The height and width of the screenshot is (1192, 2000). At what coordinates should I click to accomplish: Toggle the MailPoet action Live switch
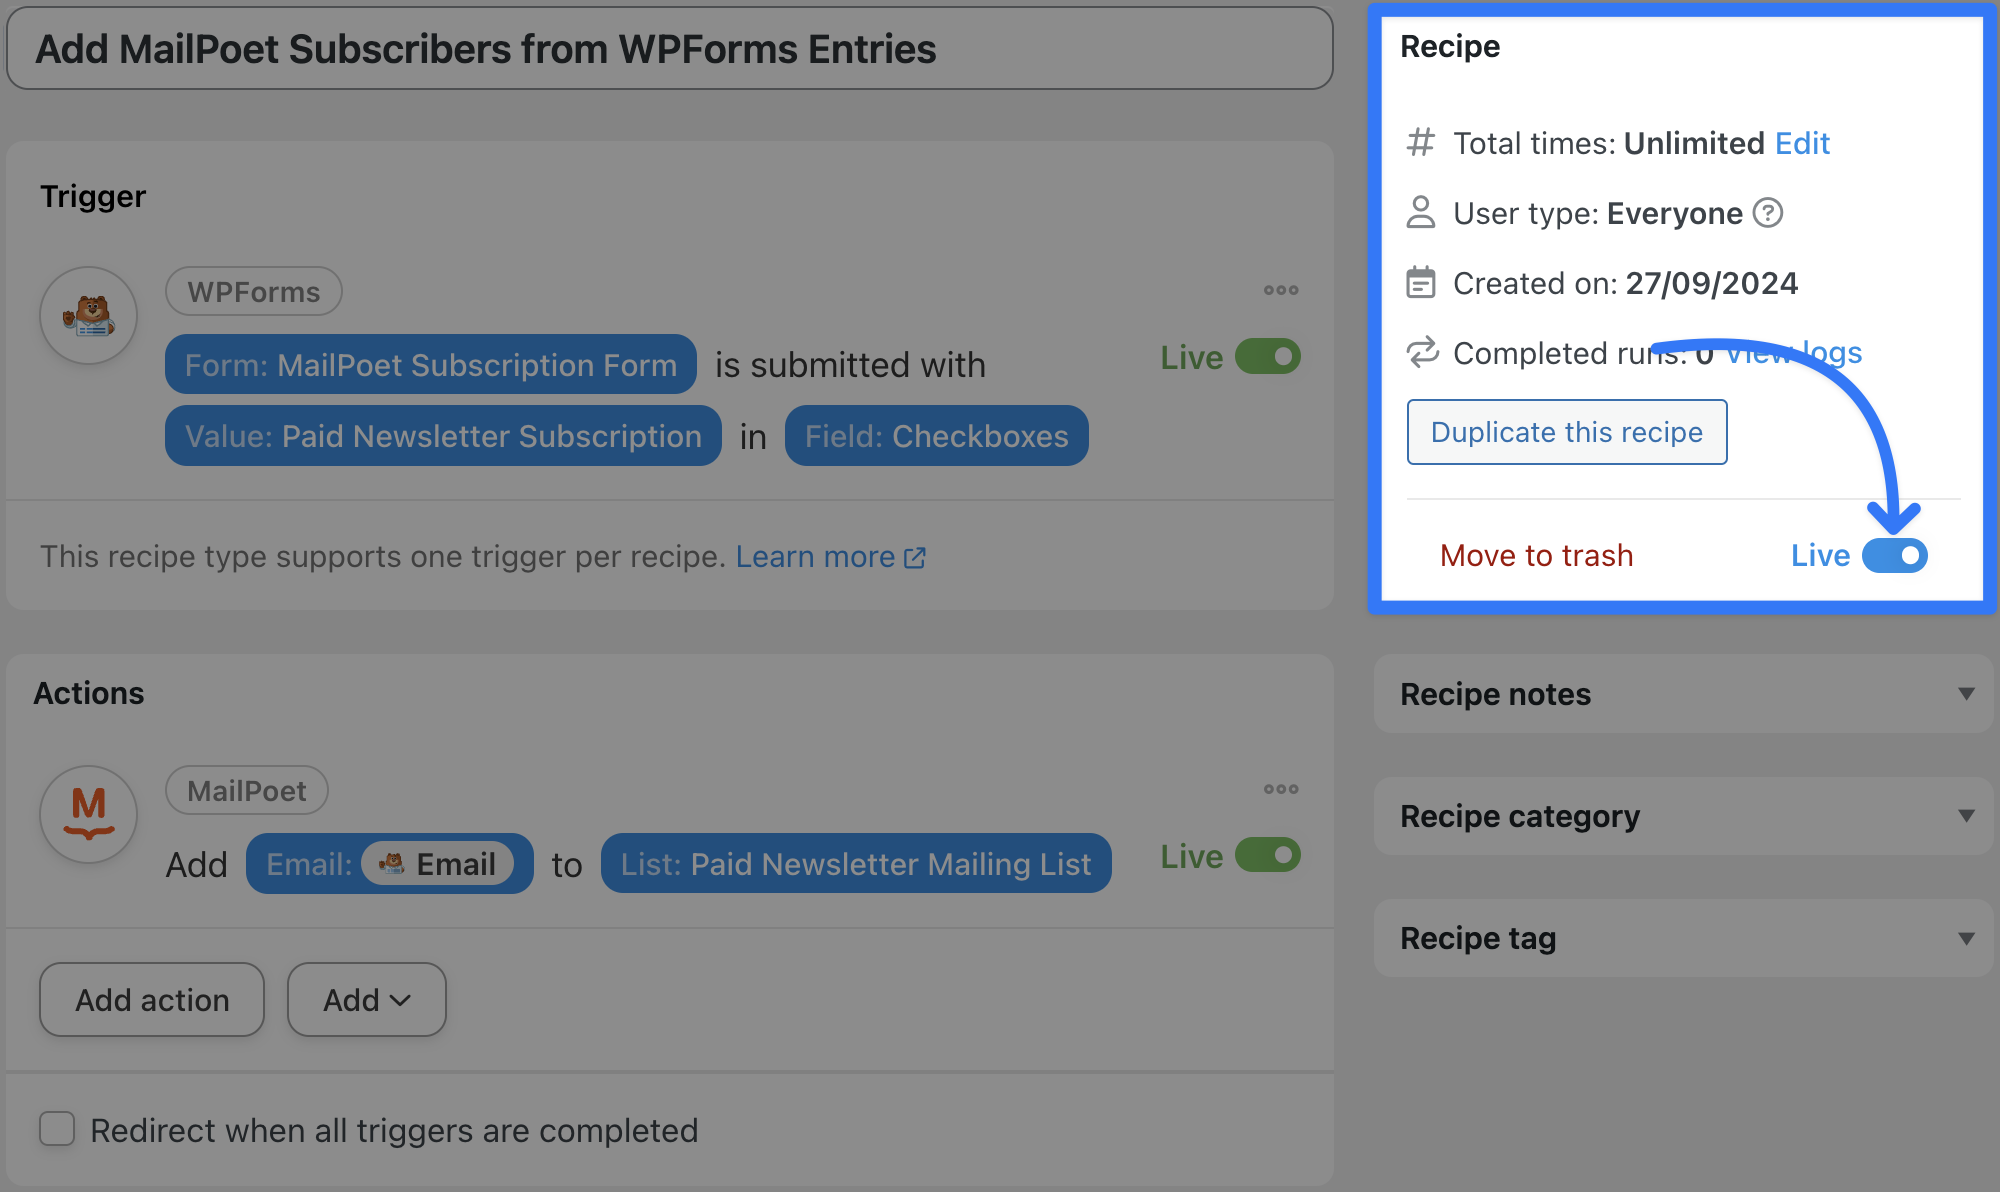[x=1267, y=856]
